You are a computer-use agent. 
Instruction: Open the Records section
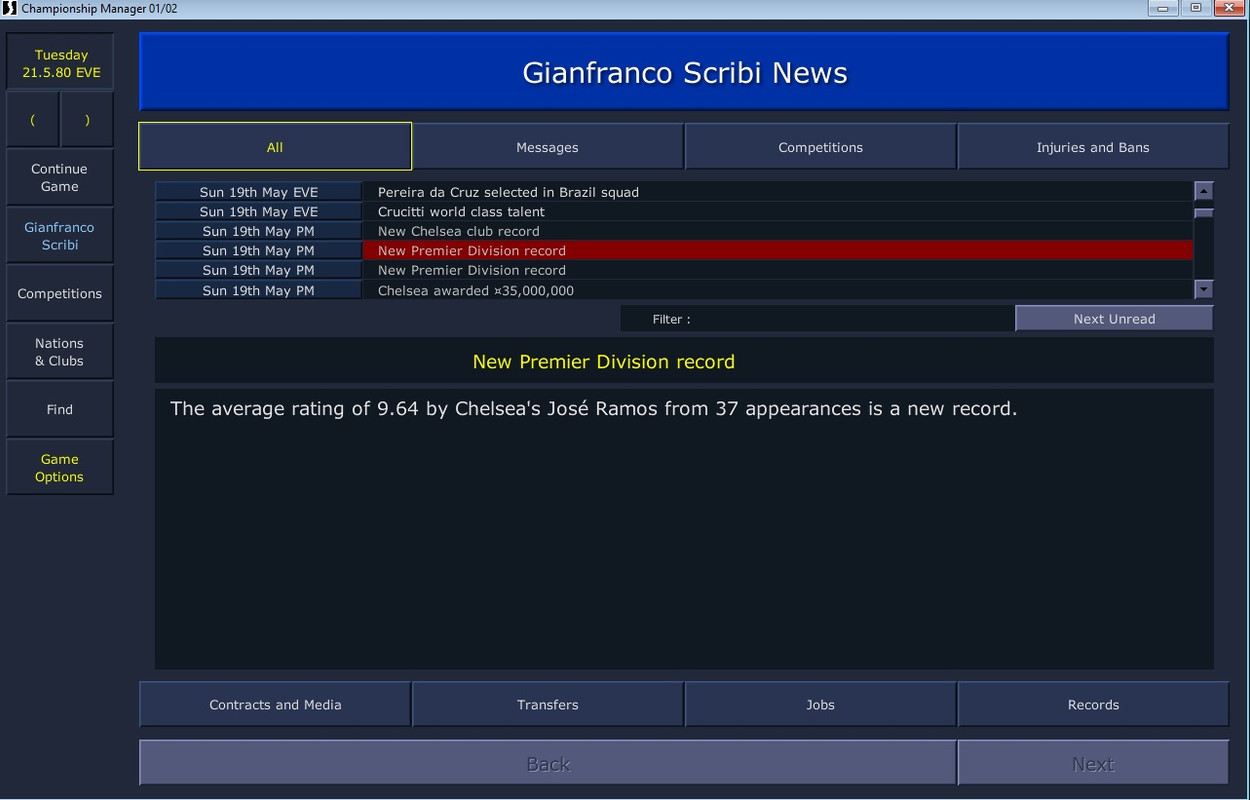(x=1093, y=705)
